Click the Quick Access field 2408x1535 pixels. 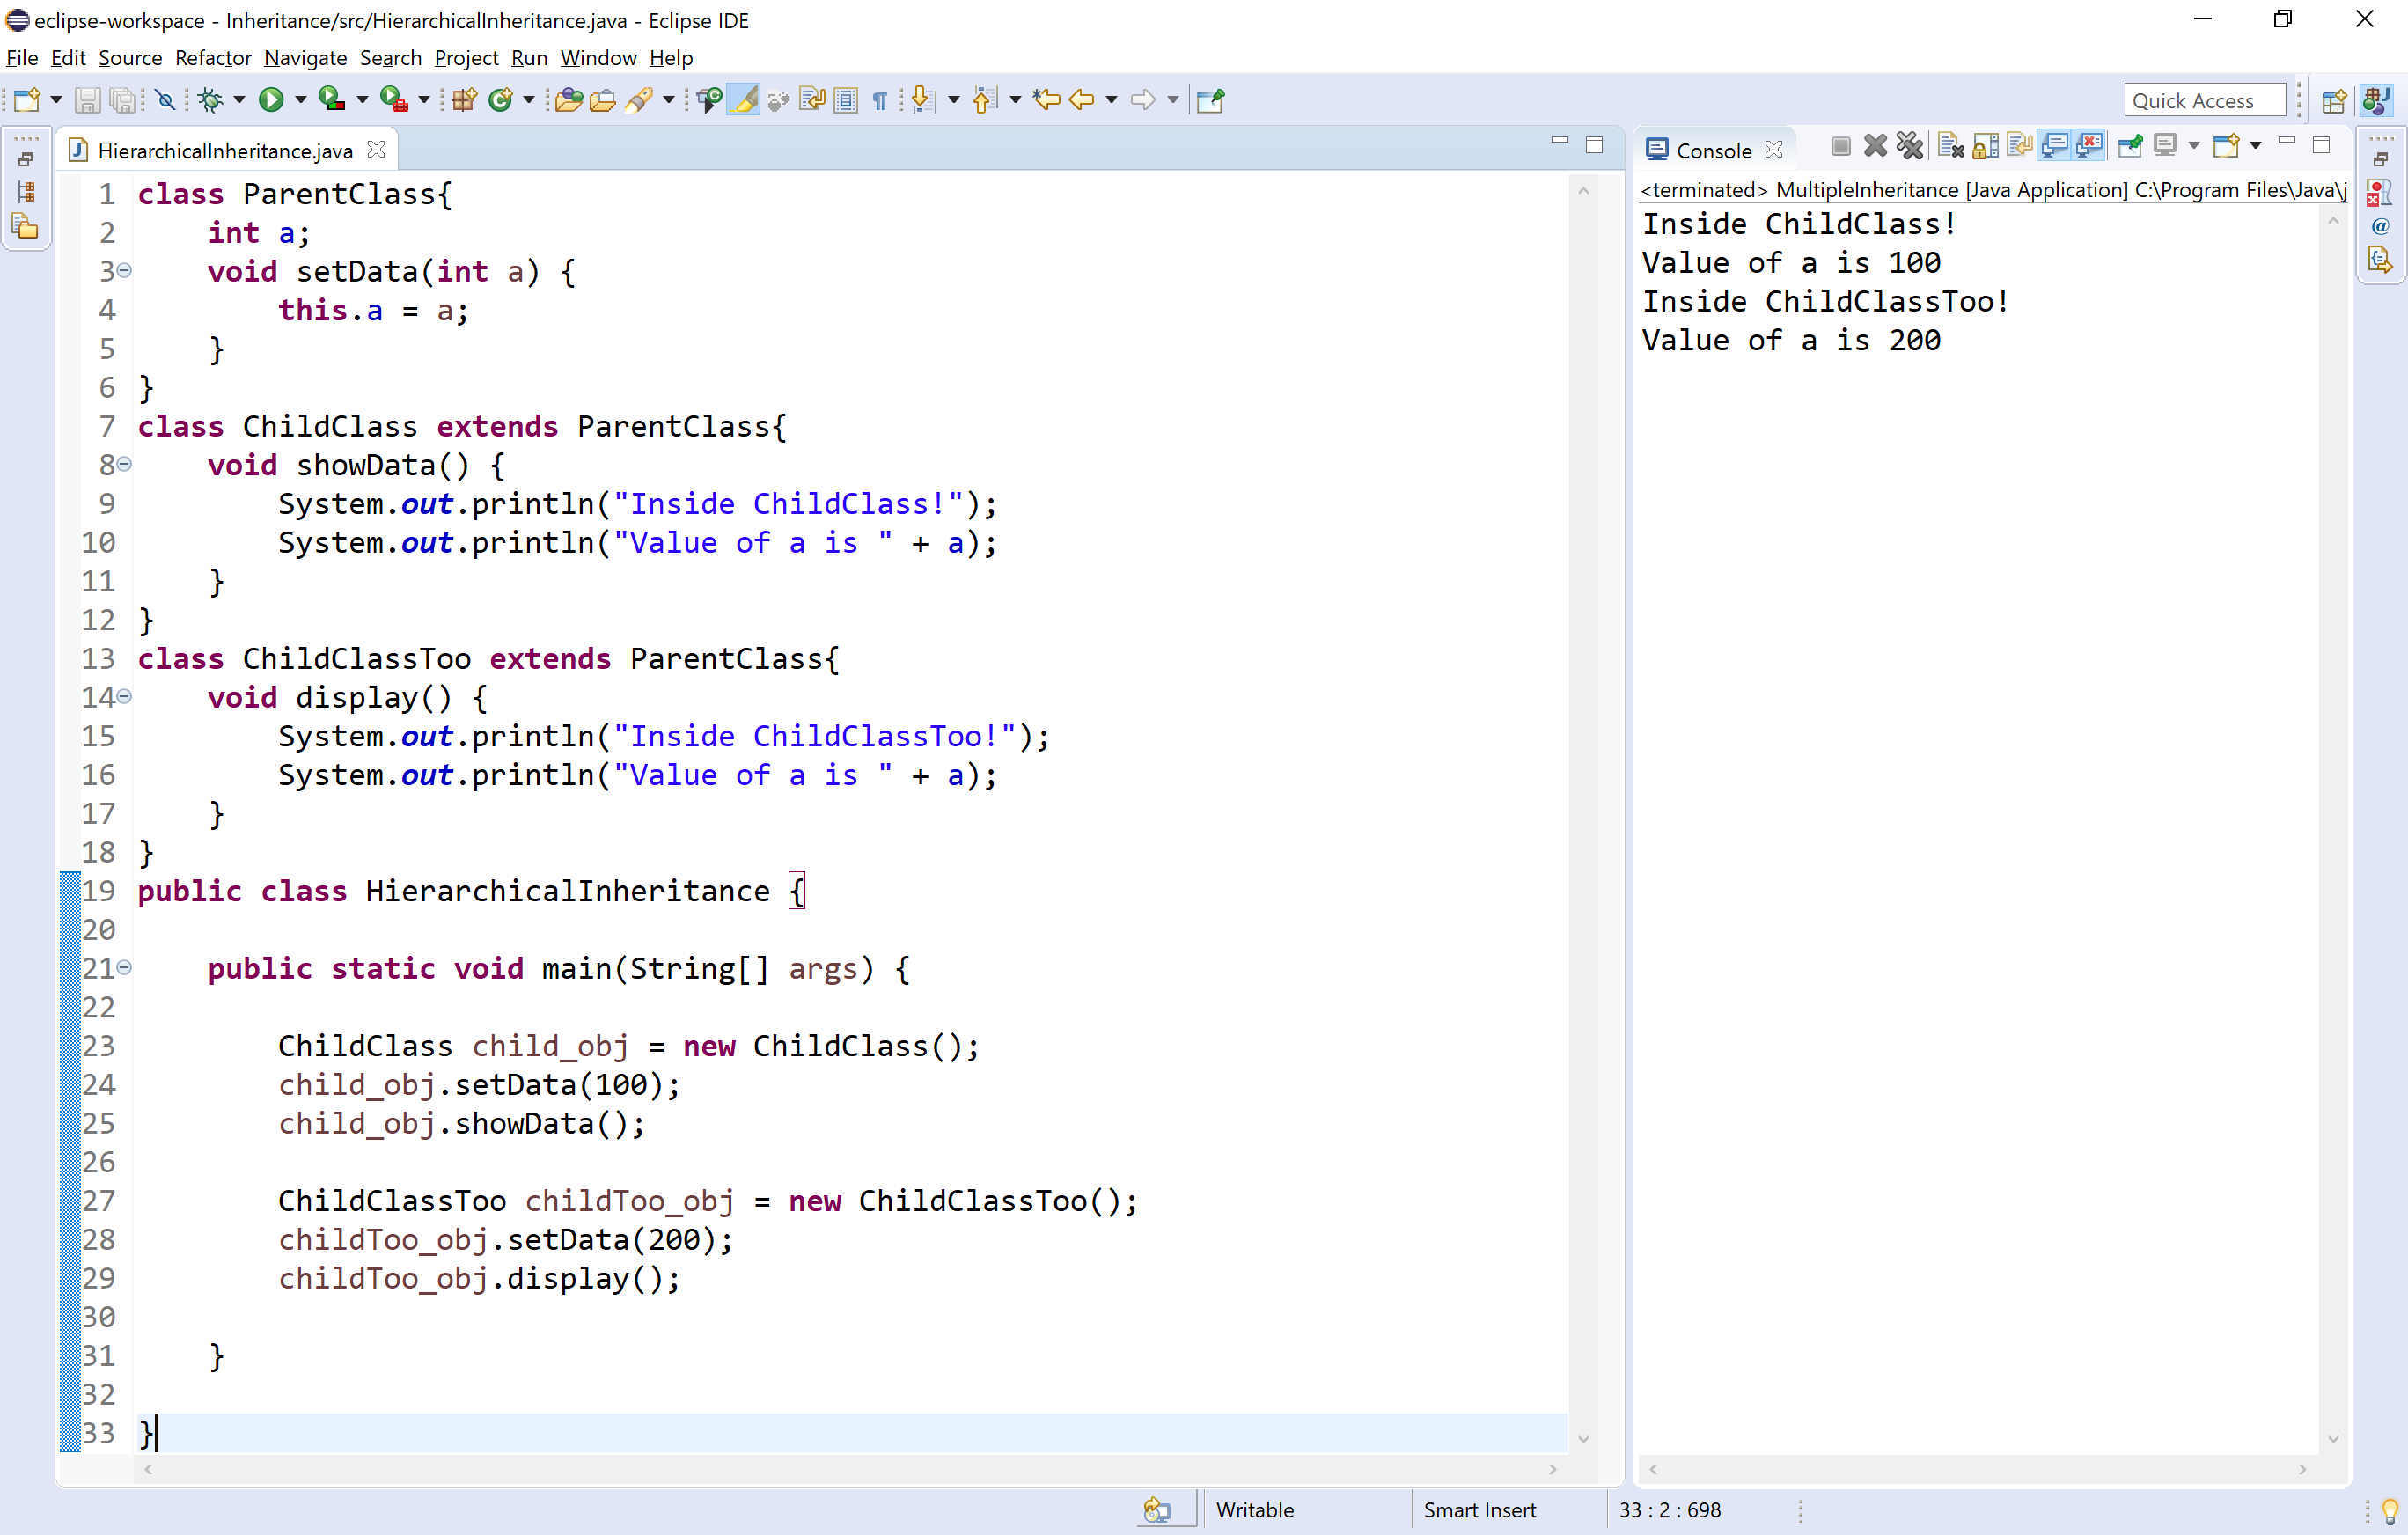pos(2204,99)
